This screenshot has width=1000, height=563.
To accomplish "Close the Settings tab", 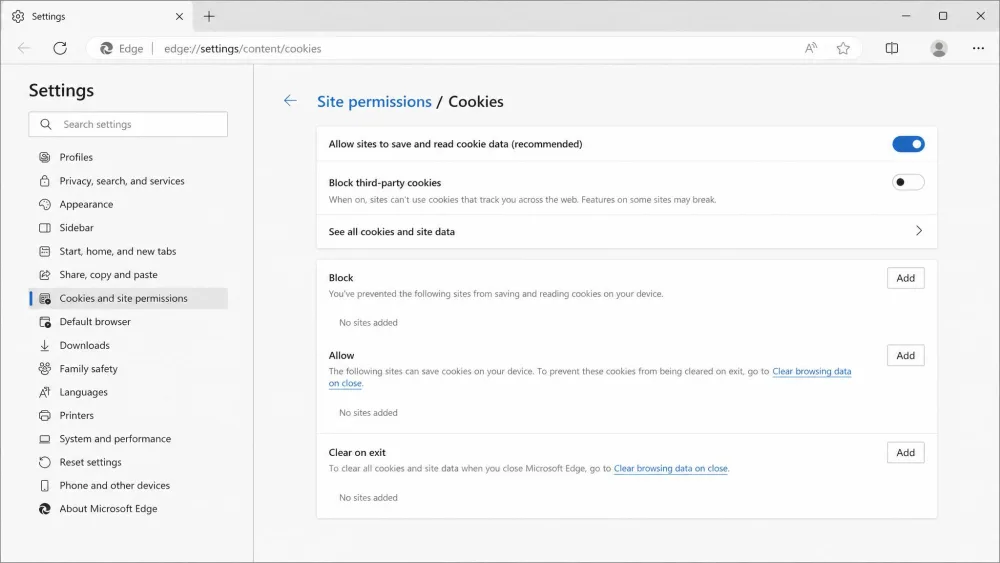I will pos(179,17).
